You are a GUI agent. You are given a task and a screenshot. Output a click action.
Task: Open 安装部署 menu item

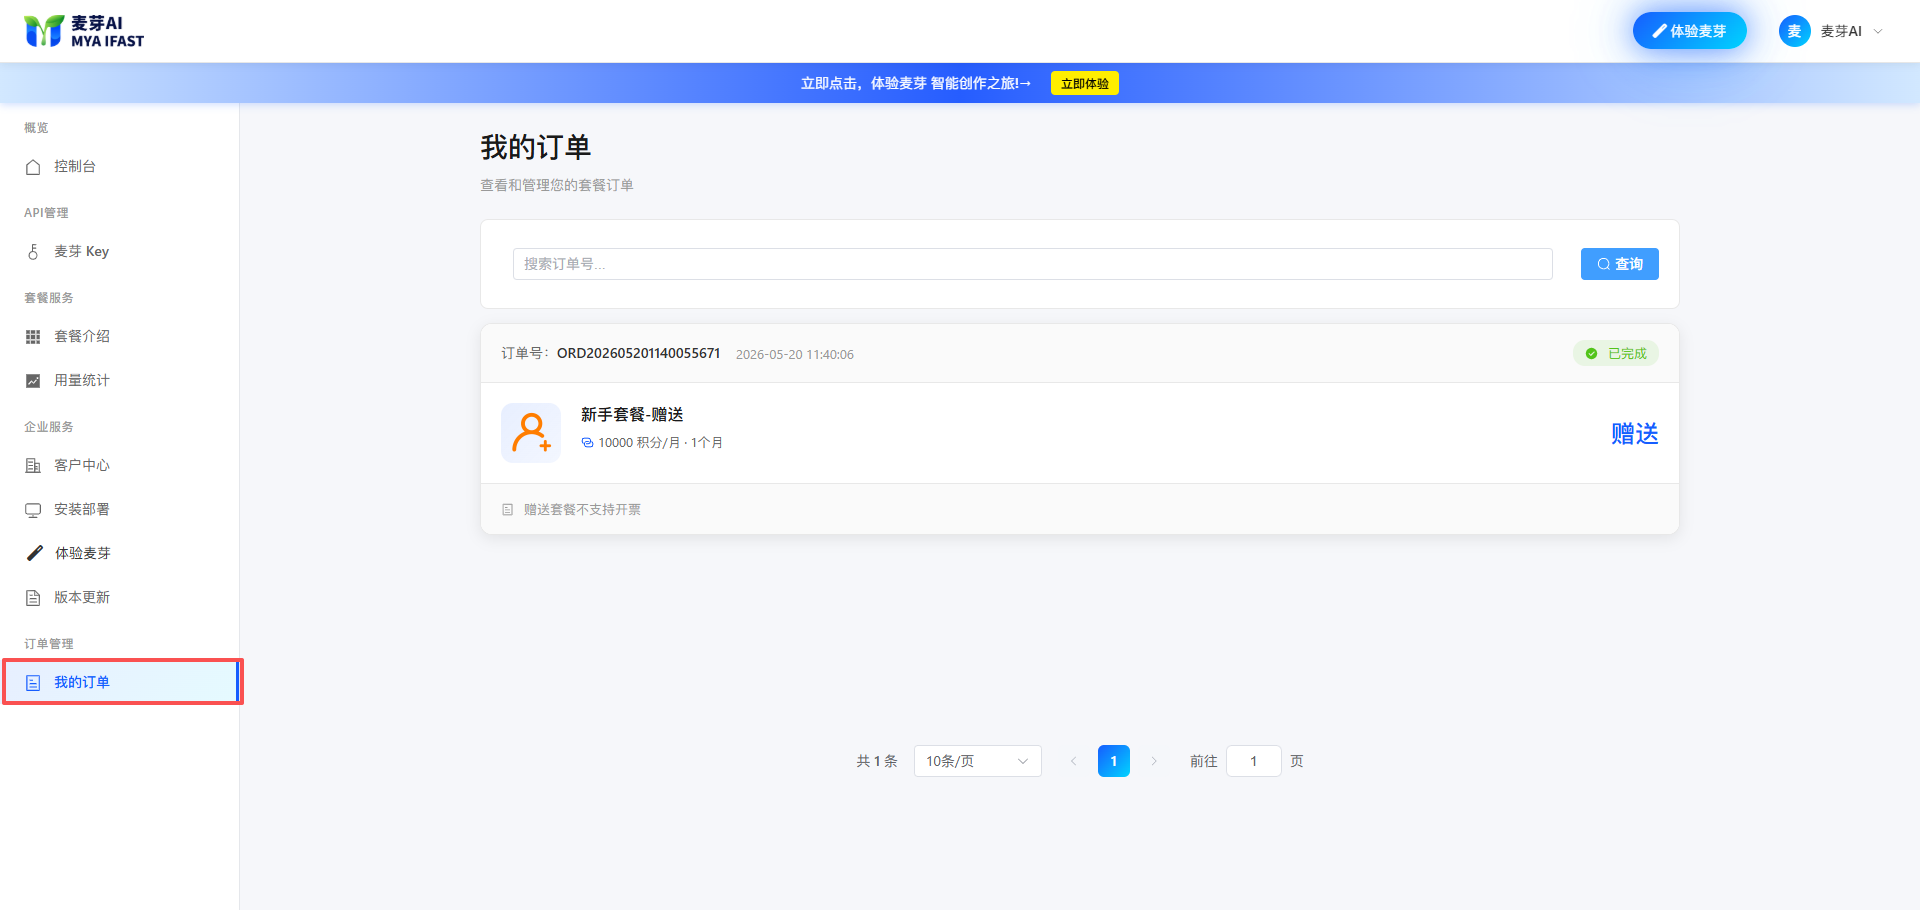[x=120, y=510]
